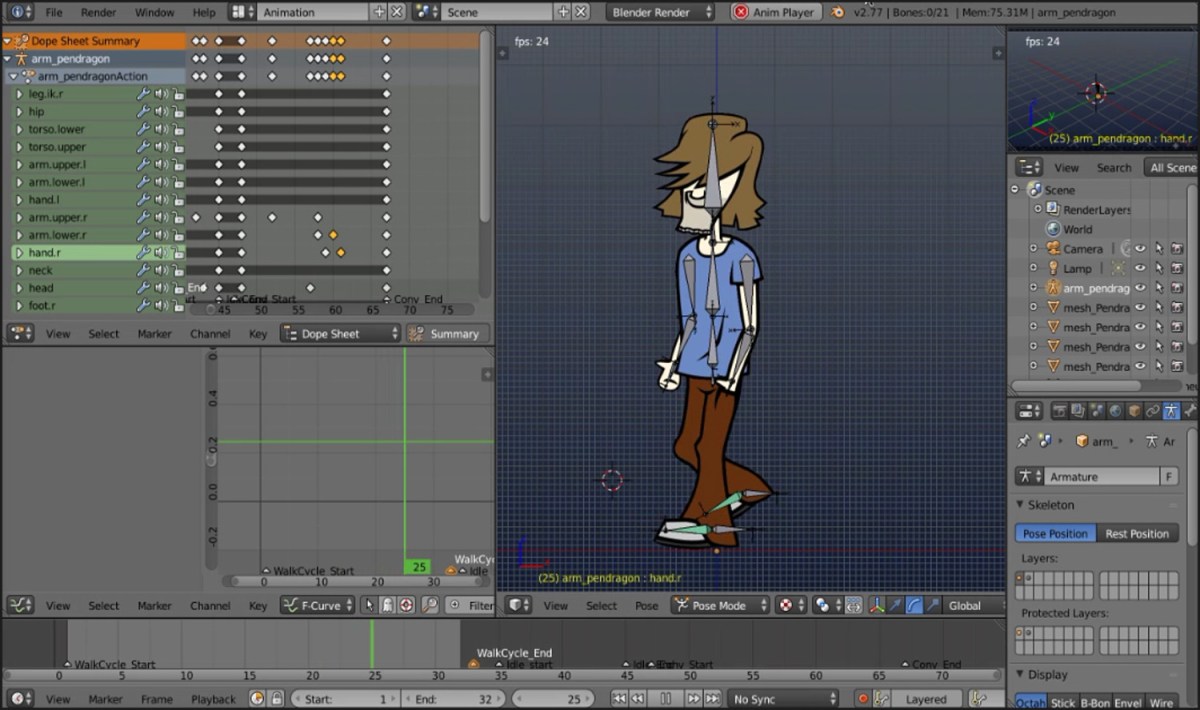Click the wrench modifier icon for hip channel
Image resolution: width=1200 pixels, height=710 pixels.
point(143,112)
